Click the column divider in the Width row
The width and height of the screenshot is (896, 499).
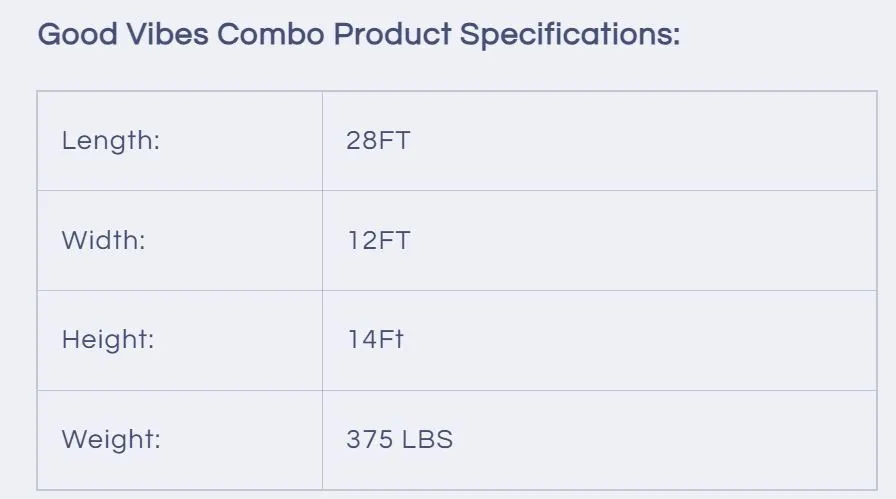pyautogui.click(x=322, y=241)
